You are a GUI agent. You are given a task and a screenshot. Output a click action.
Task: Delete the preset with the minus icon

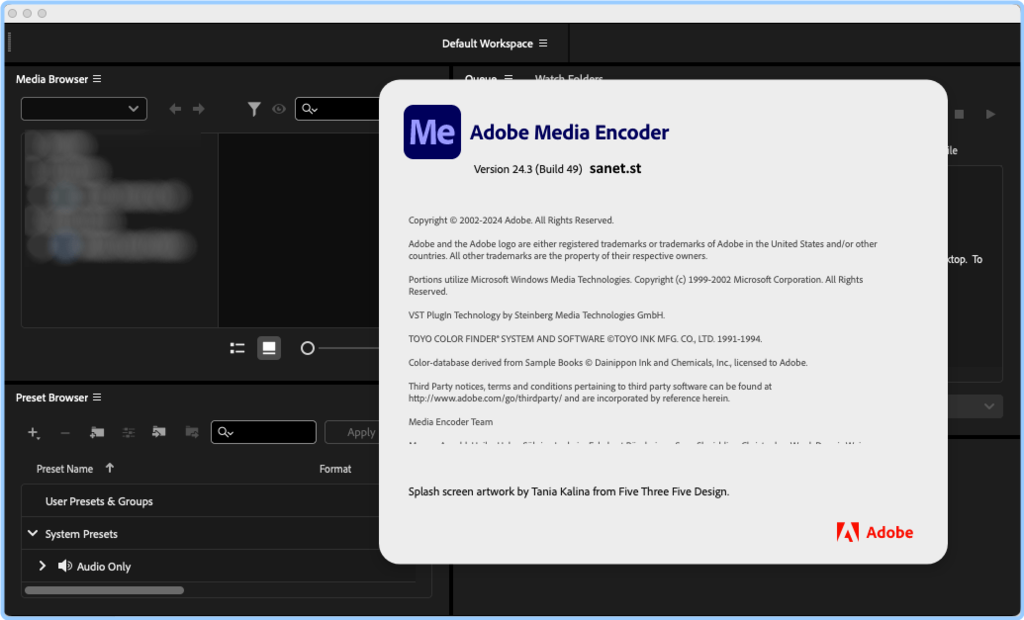(65, 432)
